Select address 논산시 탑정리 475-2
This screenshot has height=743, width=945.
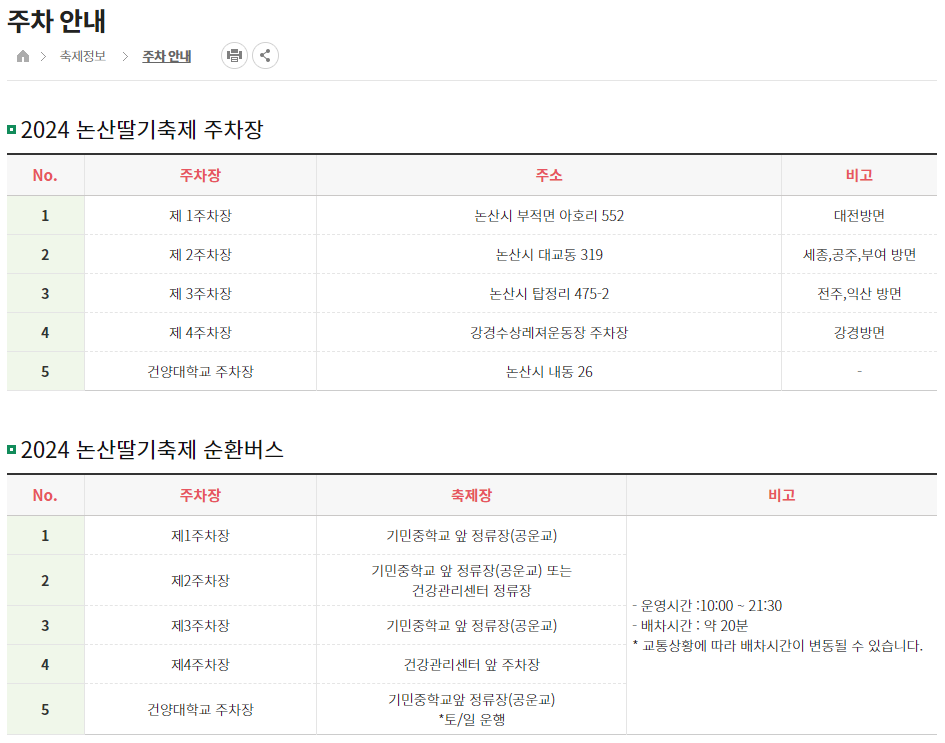[548, 294]
